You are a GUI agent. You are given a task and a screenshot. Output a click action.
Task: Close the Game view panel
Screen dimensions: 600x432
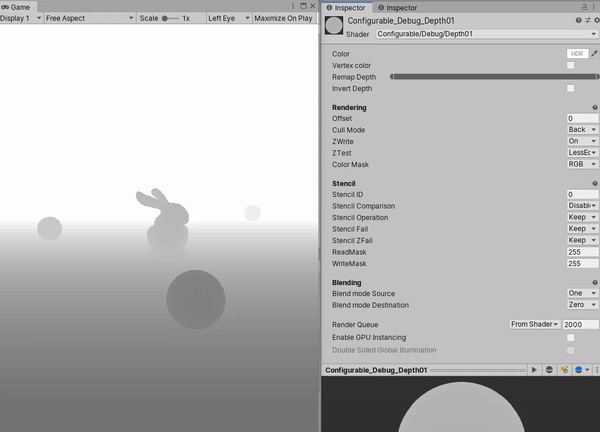click(x=313, y=6)
